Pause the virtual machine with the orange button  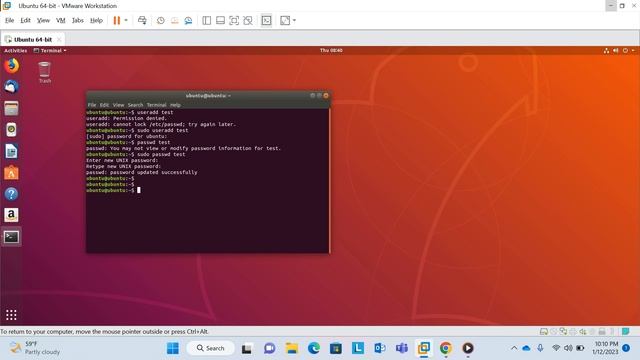click(117, 20)
